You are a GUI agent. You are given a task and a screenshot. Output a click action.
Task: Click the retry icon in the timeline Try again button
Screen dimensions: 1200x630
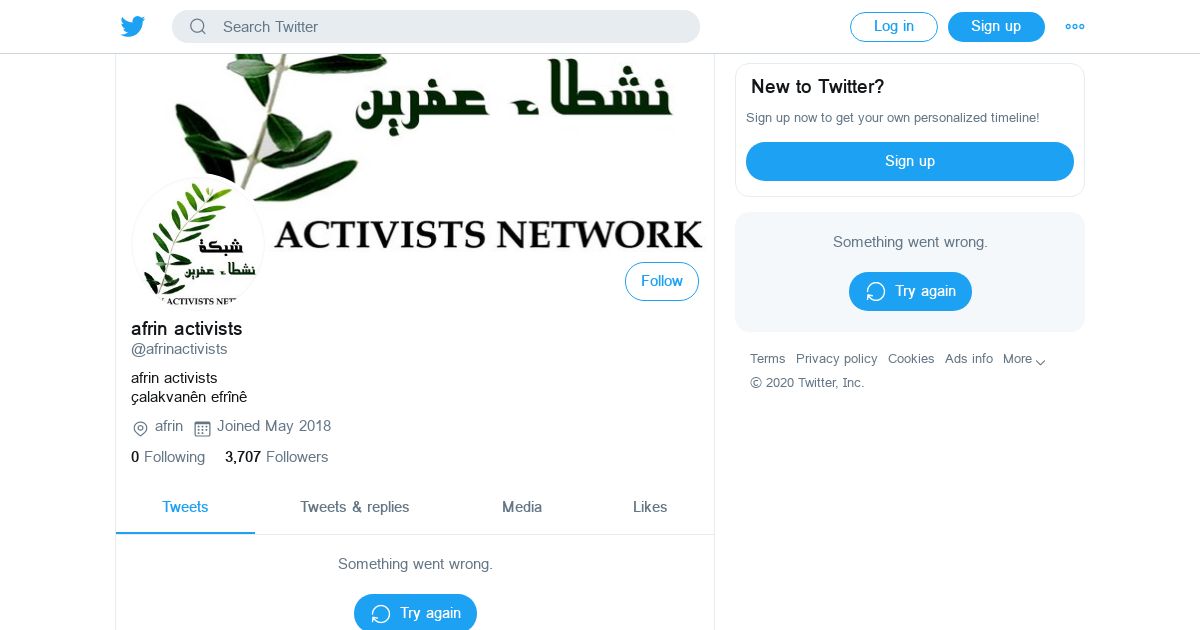381,614
